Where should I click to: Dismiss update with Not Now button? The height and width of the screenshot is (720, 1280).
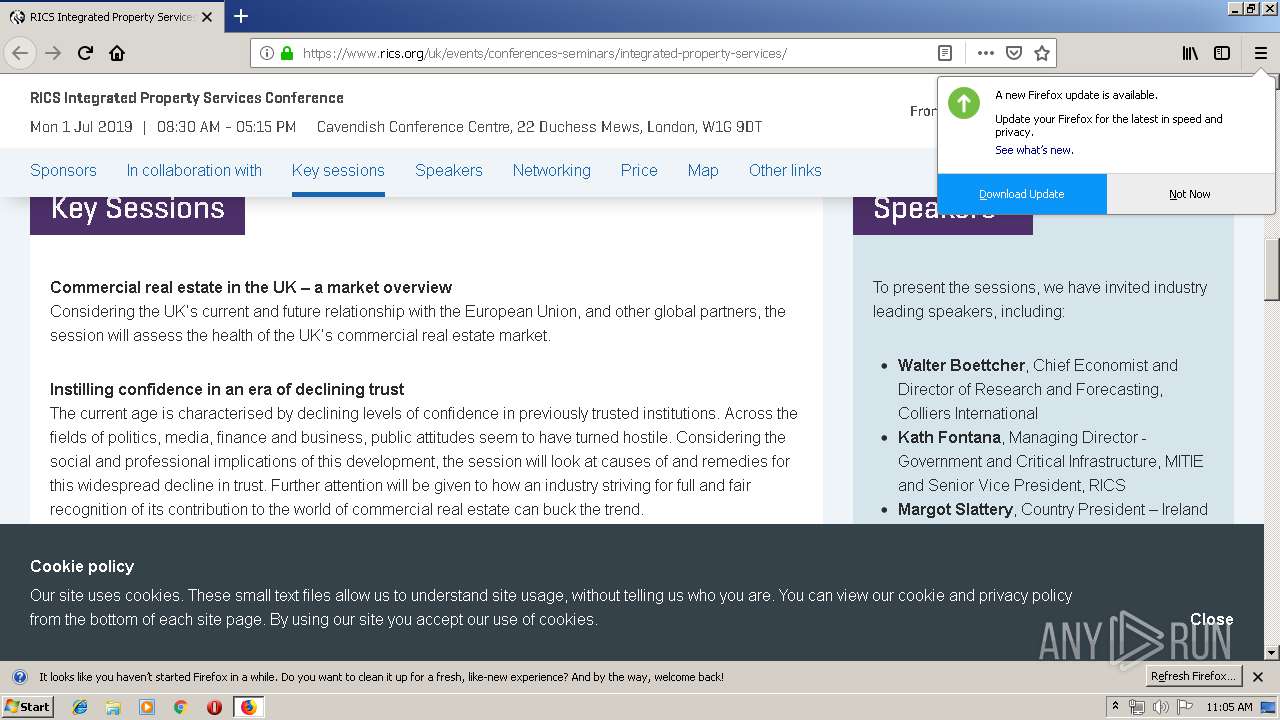click(1190, 194)
